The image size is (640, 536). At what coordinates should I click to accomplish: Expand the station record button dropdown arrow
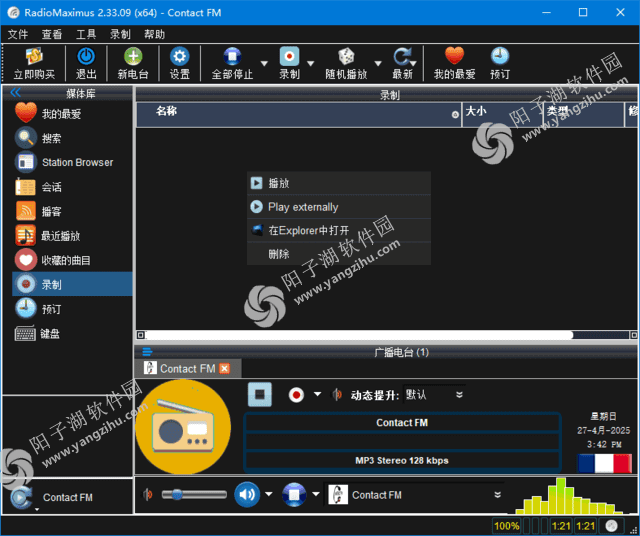pos(317,394)
